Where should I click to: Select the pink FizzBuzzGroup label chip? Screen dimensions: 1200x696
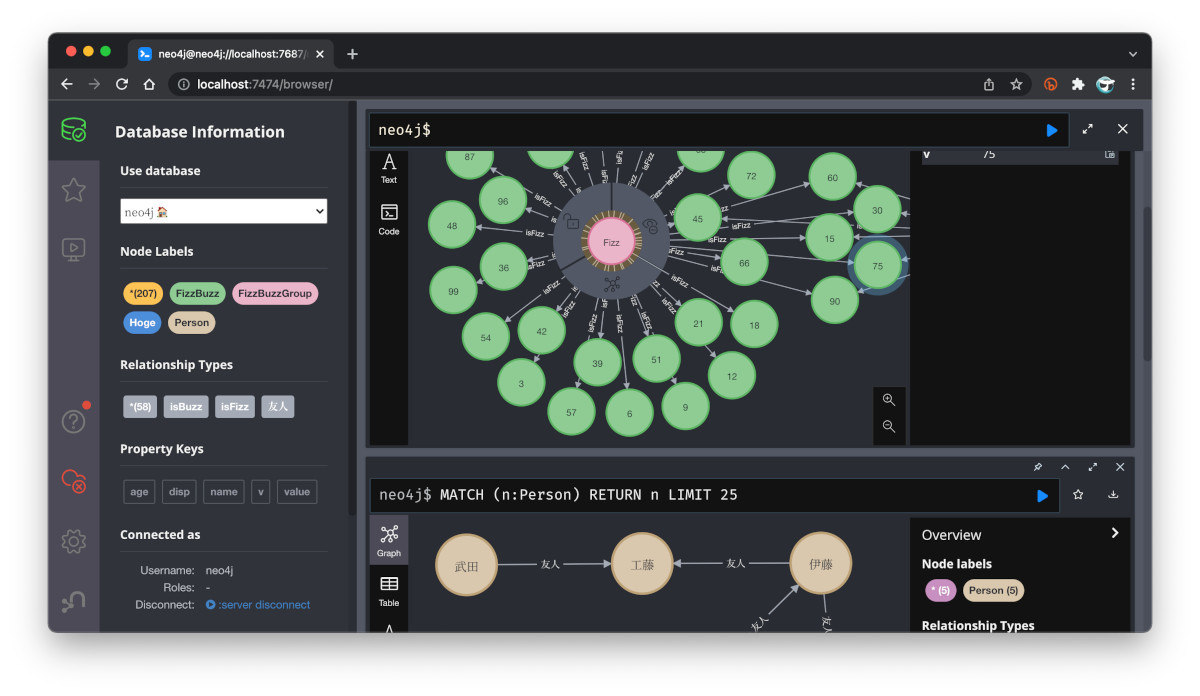pos(275,294)
